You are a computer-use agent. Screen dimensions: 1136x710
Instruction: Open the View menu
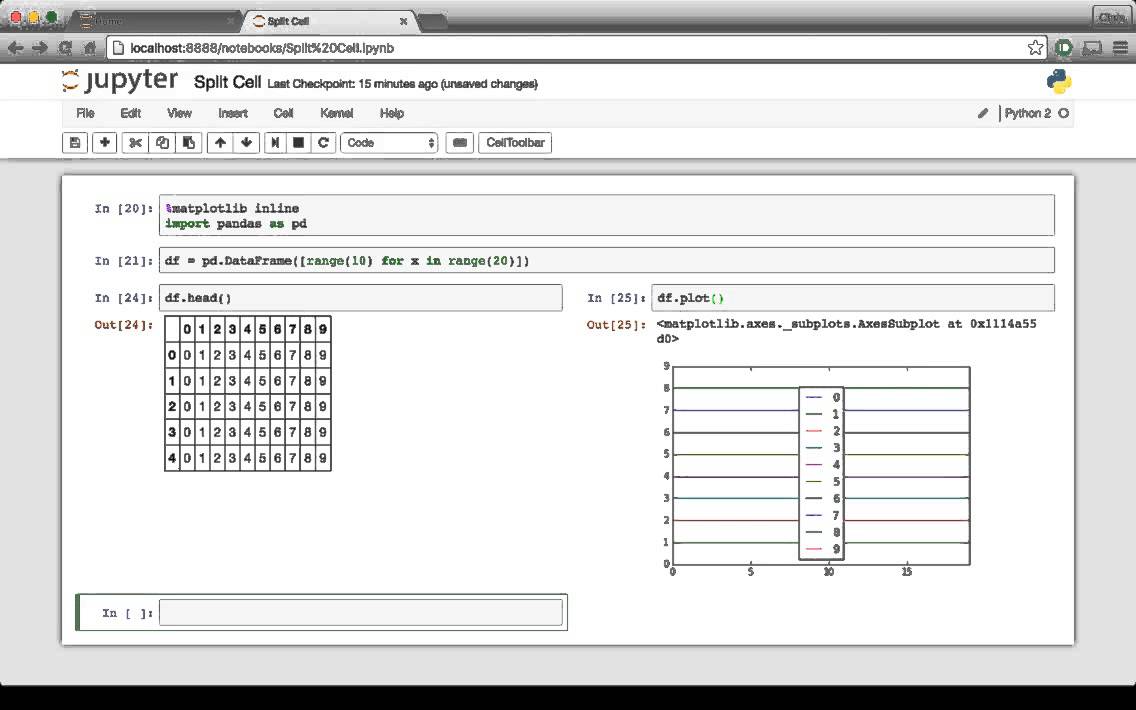point(179,113)
